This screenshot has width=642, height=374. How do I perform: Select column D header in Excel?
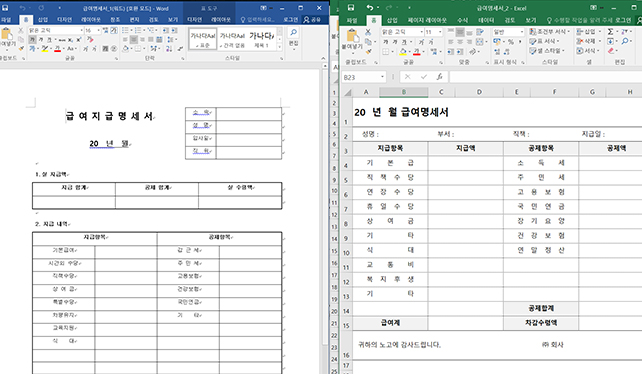click(x=479, y=92)
